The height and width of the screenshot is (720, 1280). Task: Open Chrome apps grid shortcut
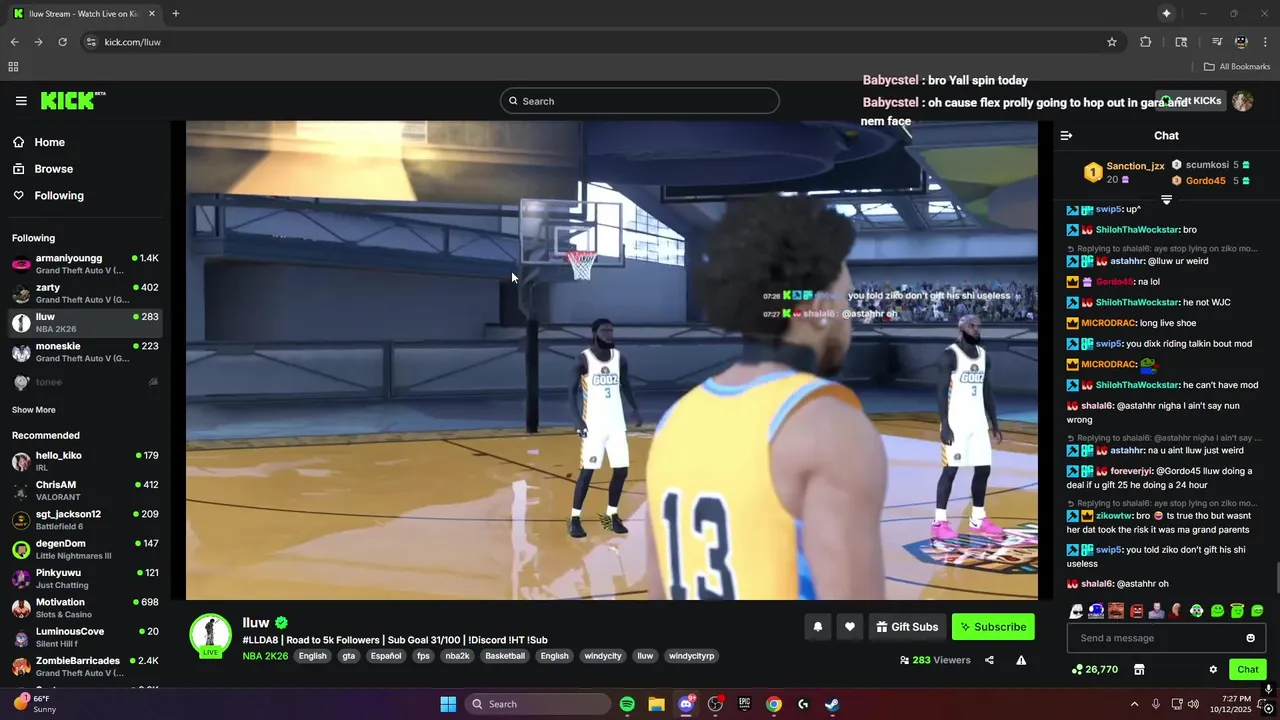click(x=13, y=67)
